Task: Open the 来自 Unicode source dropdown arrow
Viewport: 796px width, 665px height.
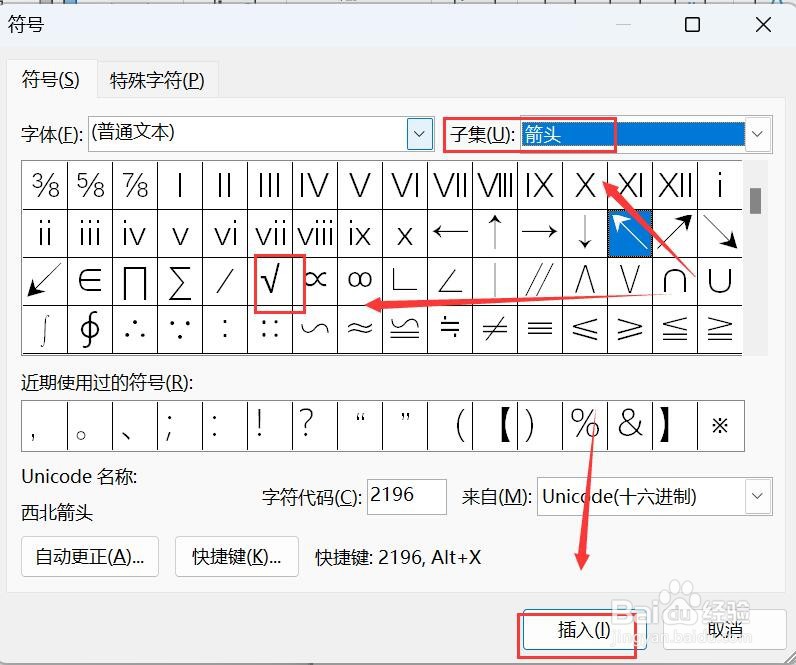Action: [x=757, y=496]
